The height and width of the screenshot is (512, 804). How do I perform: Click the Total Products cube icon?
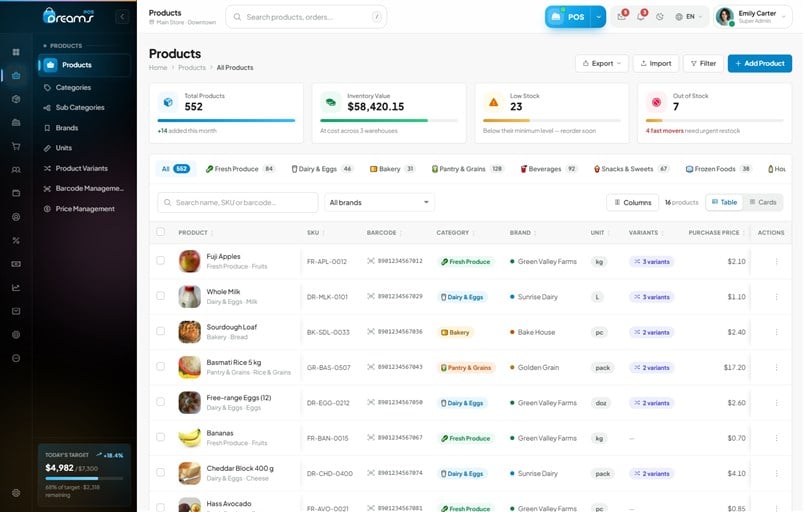coord(168,102)
